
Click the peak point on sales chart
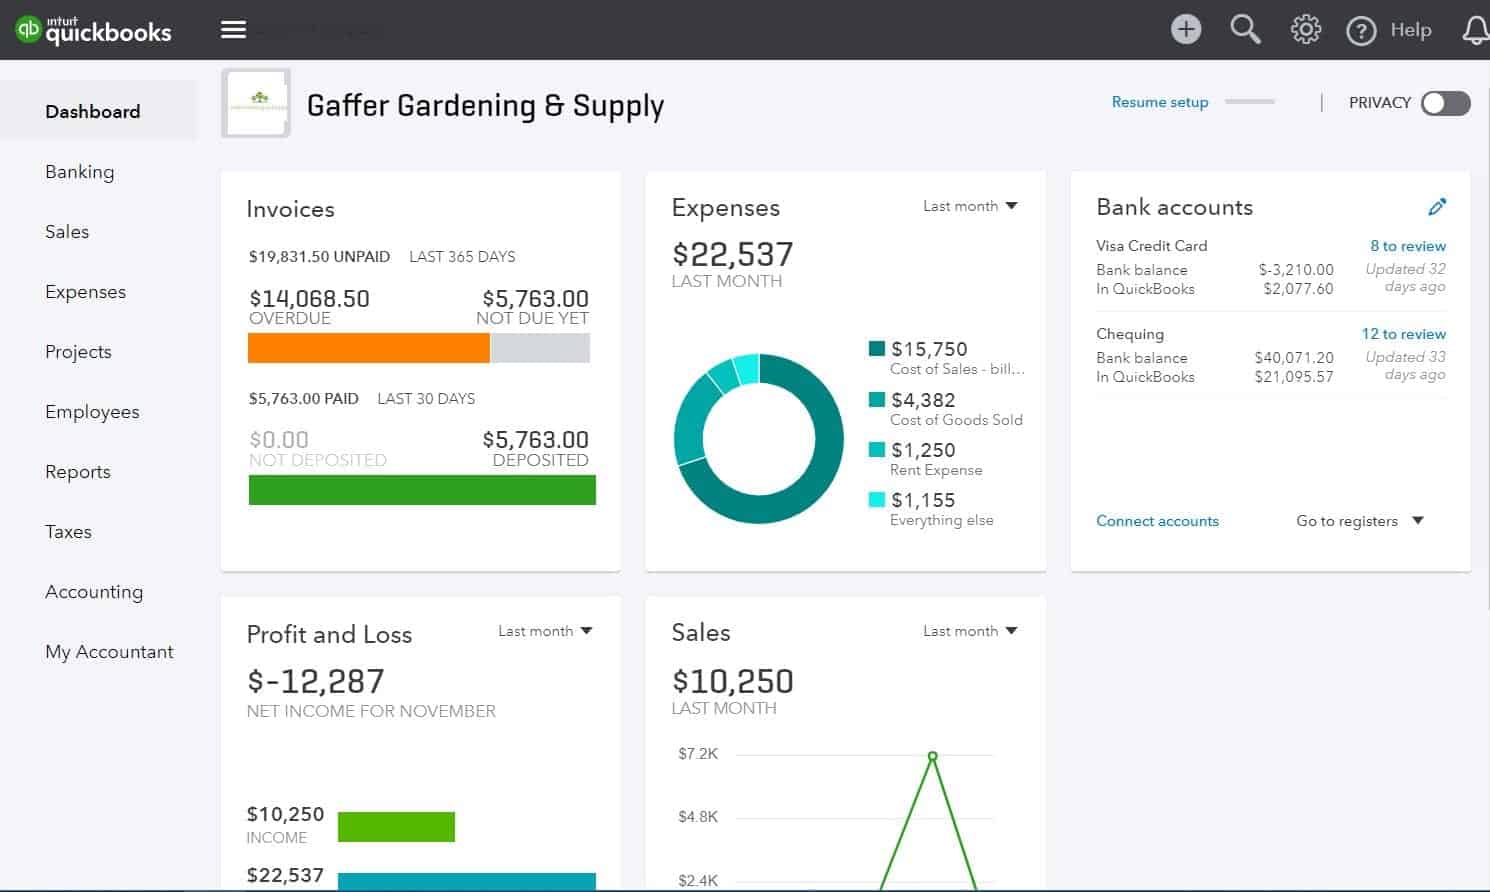click(x=932, y=756)
